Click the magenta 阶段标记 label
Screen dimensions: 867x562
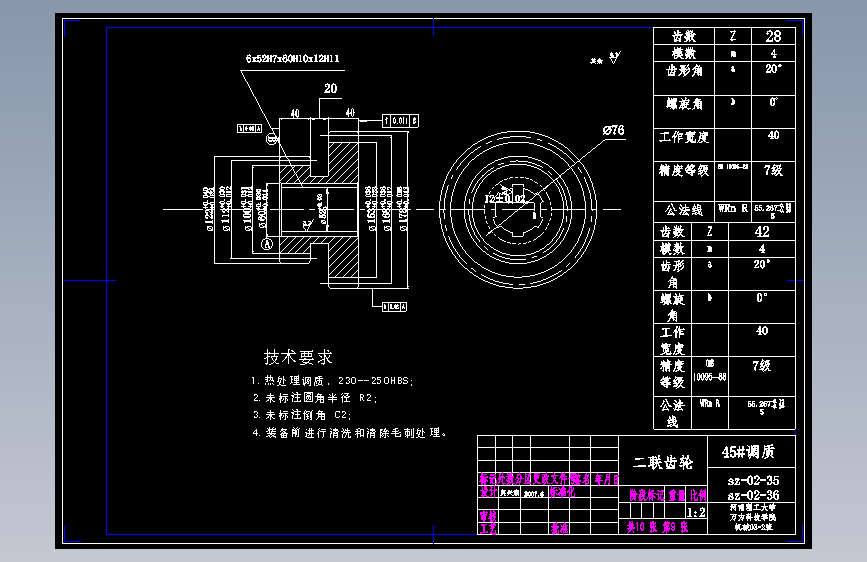point(647,495)
